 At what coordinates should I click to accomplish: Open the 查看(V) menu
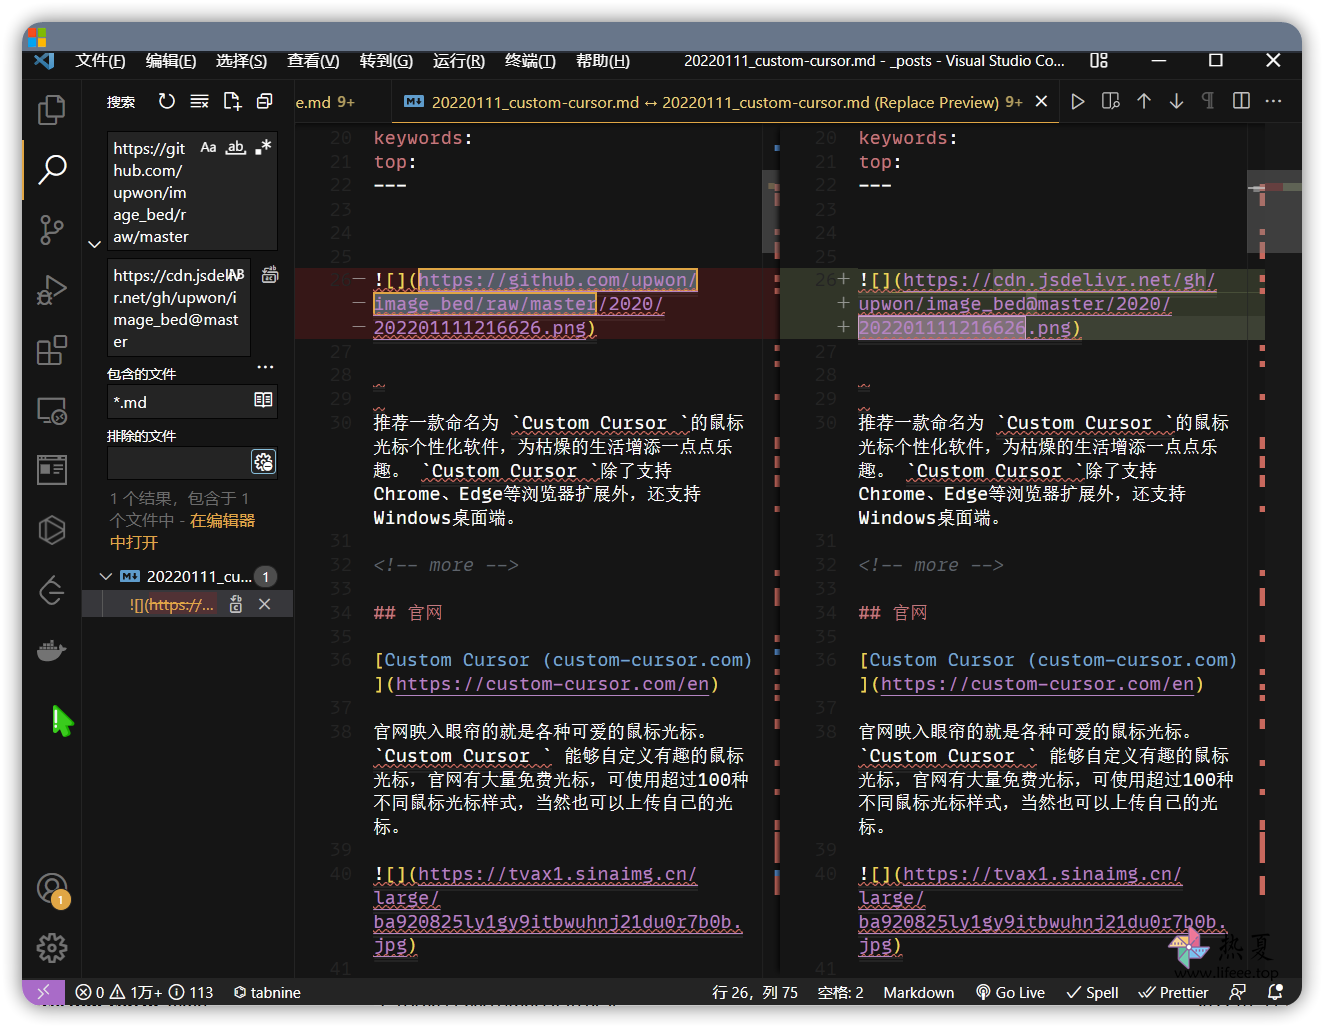coord(313,60)
